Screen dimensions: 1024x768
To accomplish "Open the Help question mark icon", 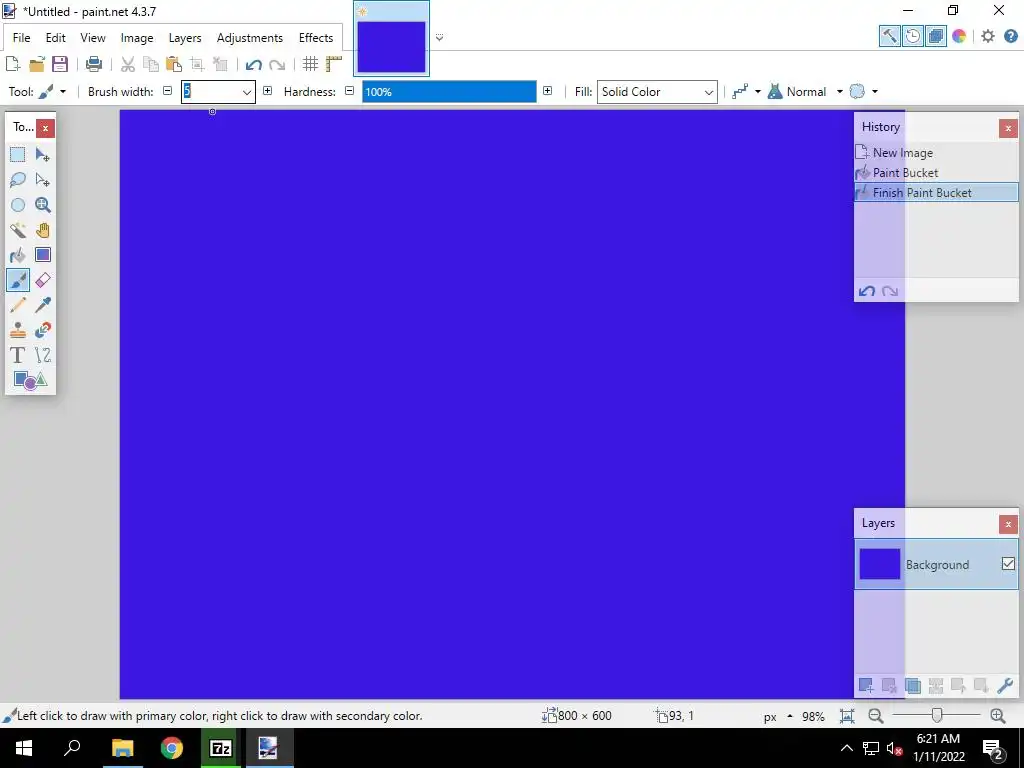I will click(x=1010, y=37).
